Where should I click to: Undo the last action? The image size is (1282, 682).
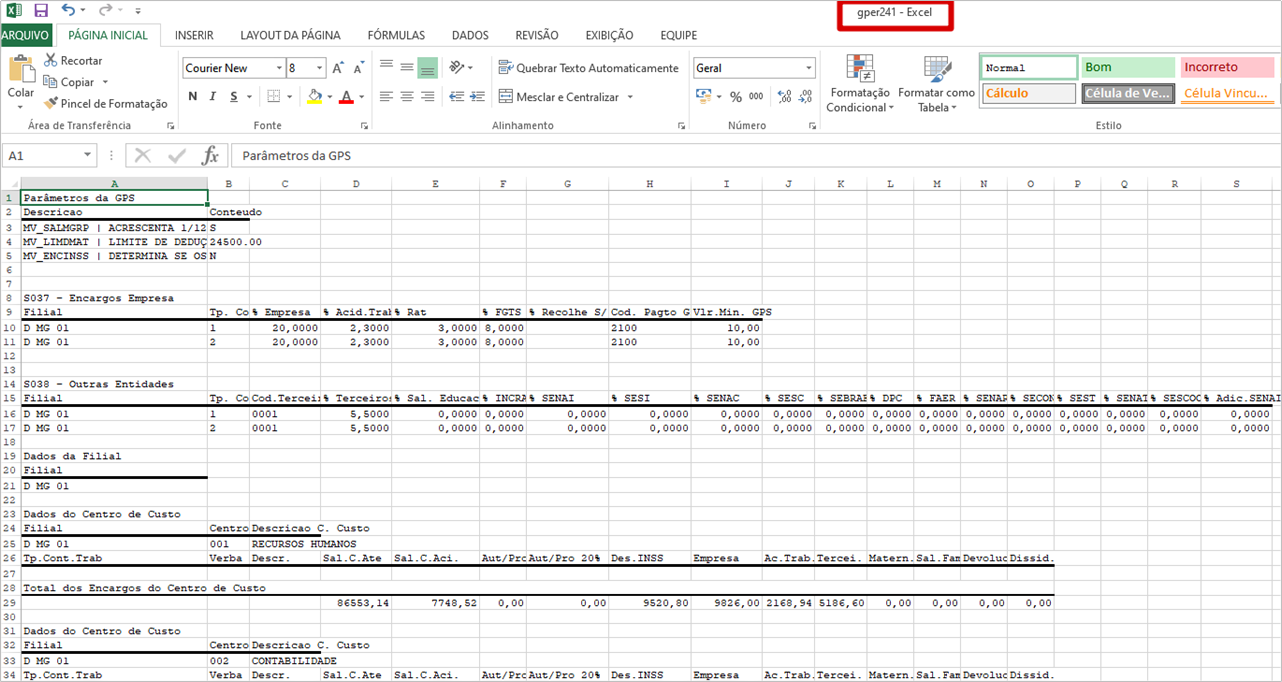(x=67, y=10)
